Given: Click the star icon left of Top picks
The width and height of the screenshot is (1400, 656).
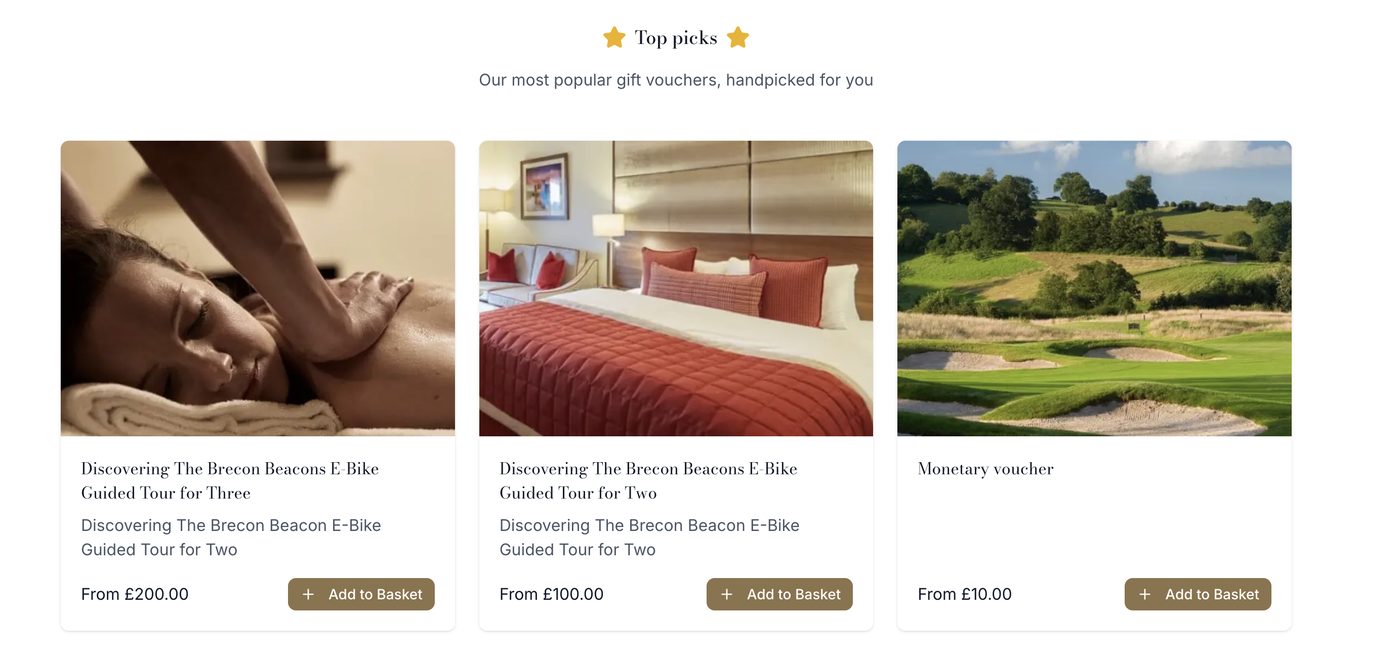Looking at the screenshot, I should click(x=614, y=38).
